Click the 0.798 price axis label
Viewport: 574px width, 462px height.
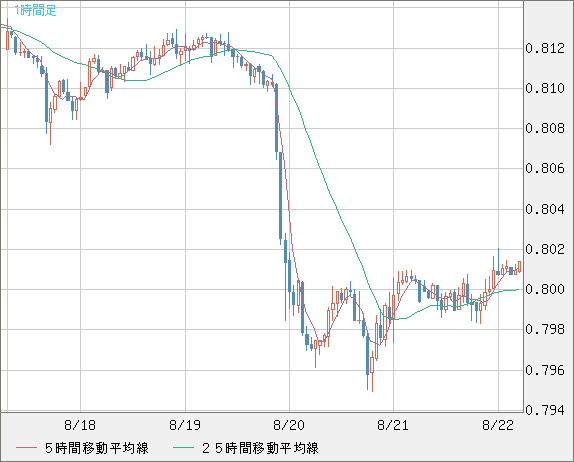click(545, 329)
